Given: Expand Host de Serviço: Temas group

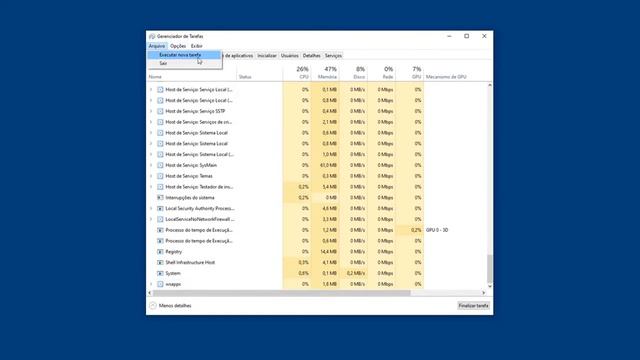Looking at the screenshot, I should (151, 176).
